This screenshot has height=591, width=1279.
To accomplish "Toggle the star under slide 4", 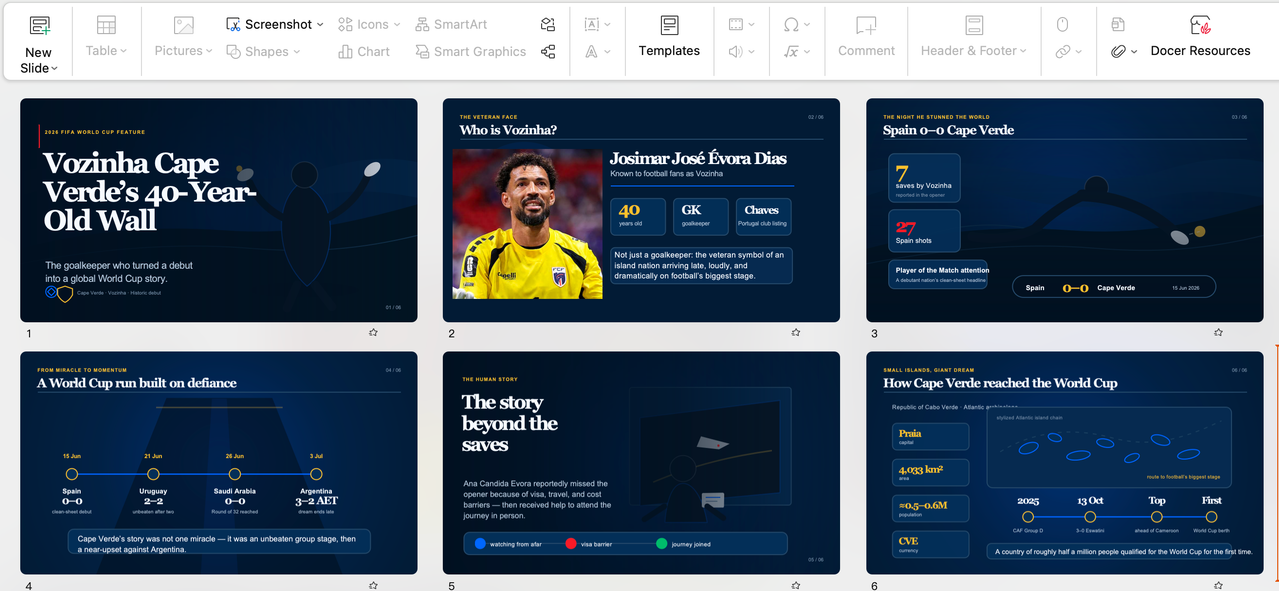I will pyautogui.click(x=373, y=585).
